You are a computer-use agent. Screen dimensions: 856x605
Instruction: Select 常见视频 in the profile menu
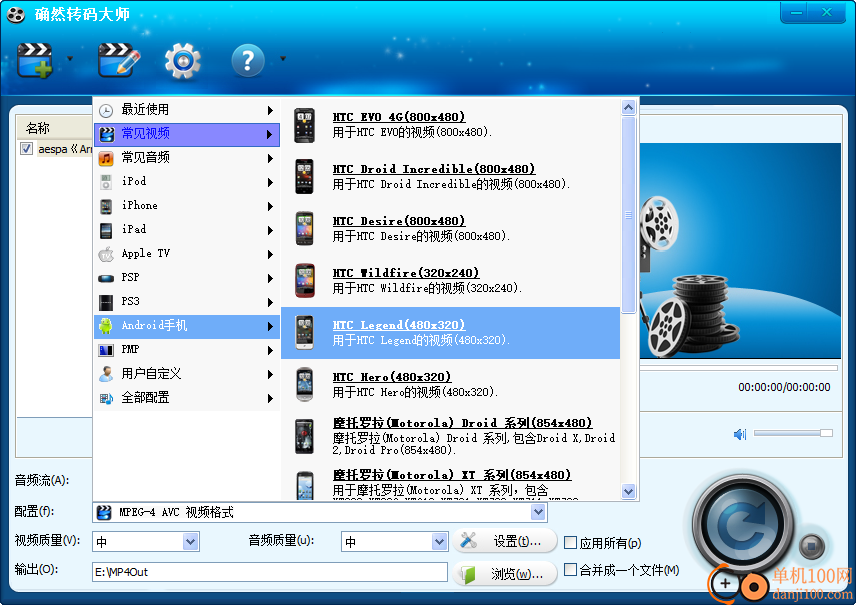(187, 134)
